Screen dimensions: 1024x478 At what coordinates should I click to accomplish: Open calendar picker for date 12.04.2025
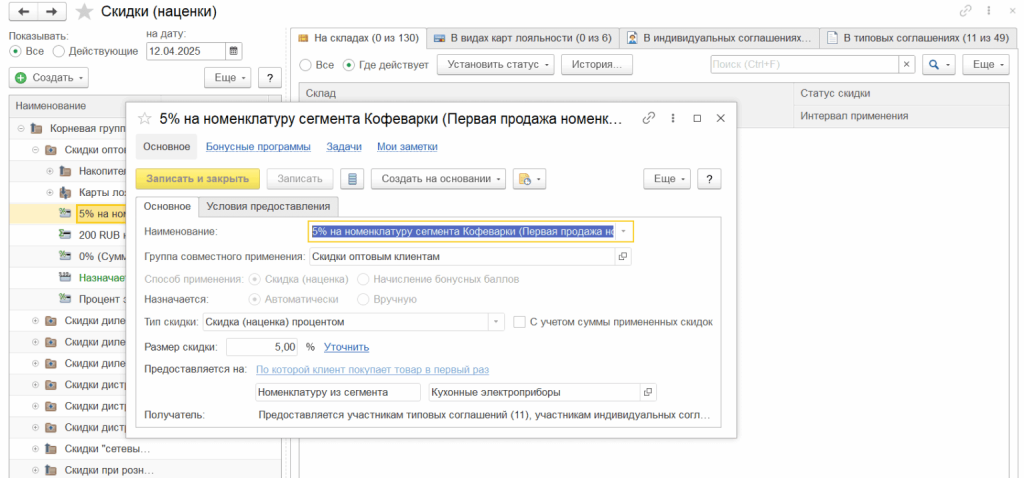coord(234,50)
